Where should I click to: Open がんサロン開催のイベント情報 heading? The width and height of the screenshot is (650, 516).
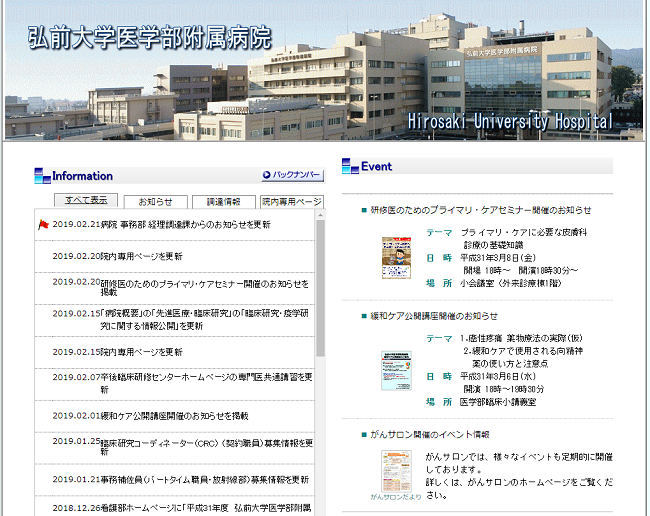[430, 435]
